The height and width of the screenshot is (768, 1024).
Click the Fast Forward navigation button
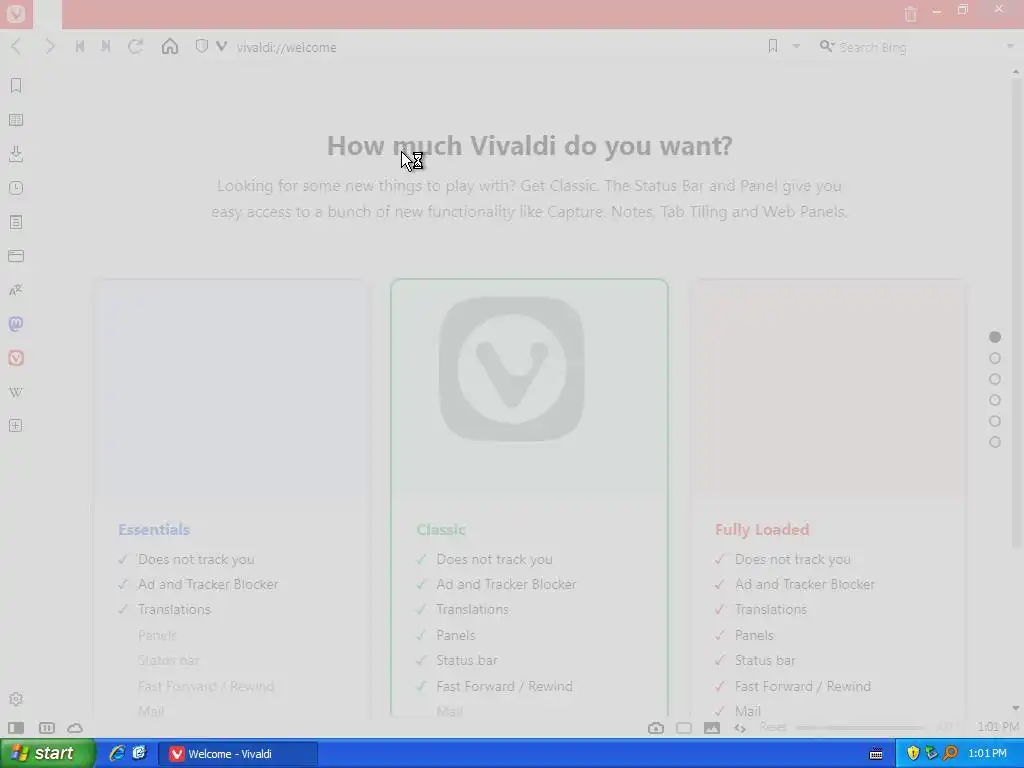(x=106, y=47)
